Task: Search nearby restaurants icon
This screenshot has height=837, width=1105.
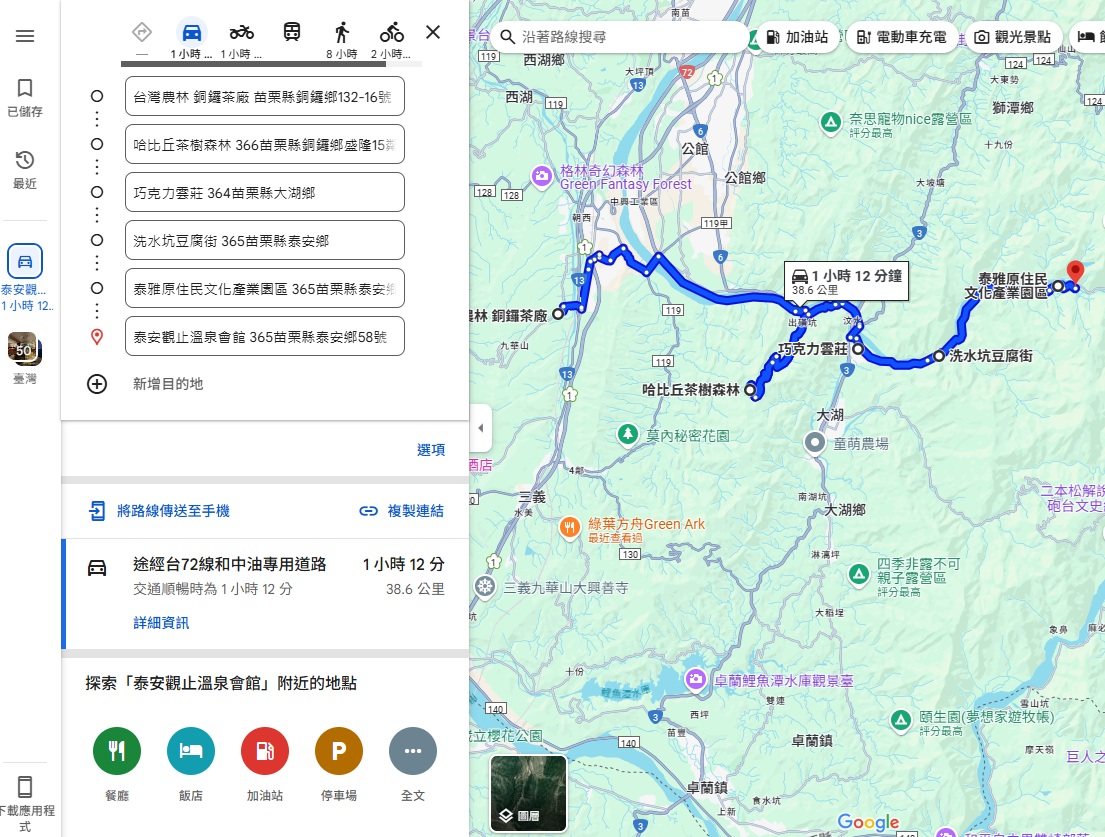Action: point(117,751)
